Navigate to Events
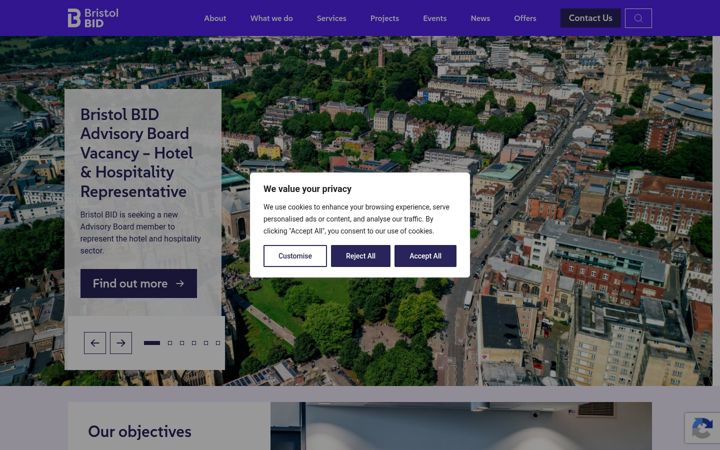The height and width of the screenshot is (450, 720). tap(435, 18)
